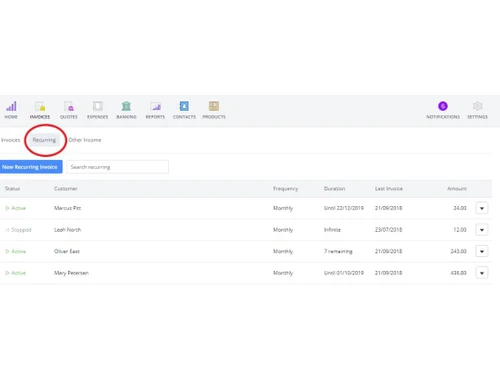Sort by the Frequency column header
Image resolution: width=500 pixels, height=375 pixels.
(286, 189)
